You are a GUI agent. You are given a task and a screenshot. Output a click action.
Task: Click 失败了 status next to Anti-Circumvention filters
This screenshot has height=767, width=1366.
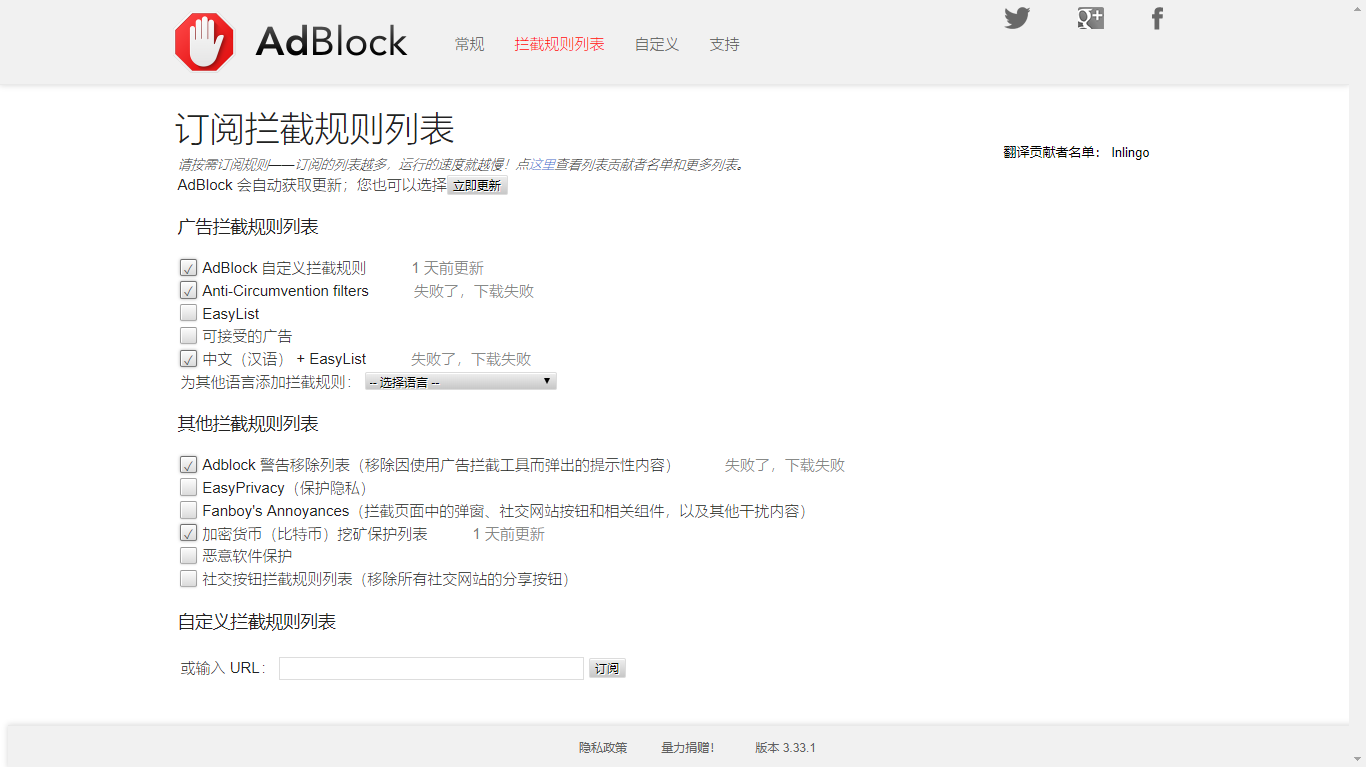[x=474, y=291]
